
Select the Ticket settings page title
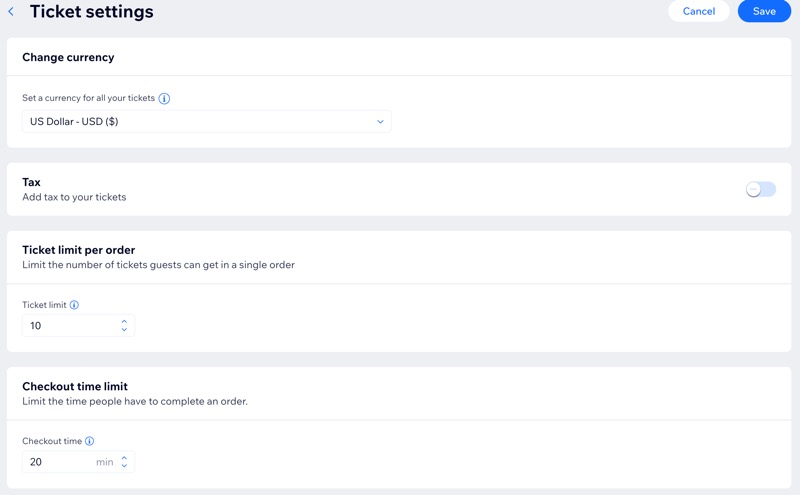tap(92, 11)
